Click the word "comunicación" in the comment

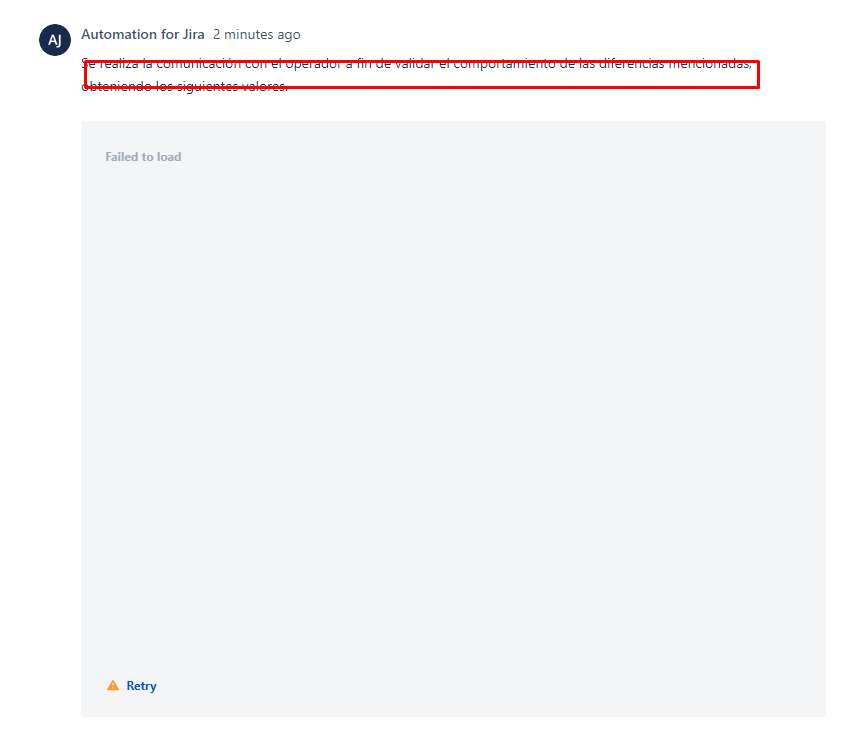(199, 64)
